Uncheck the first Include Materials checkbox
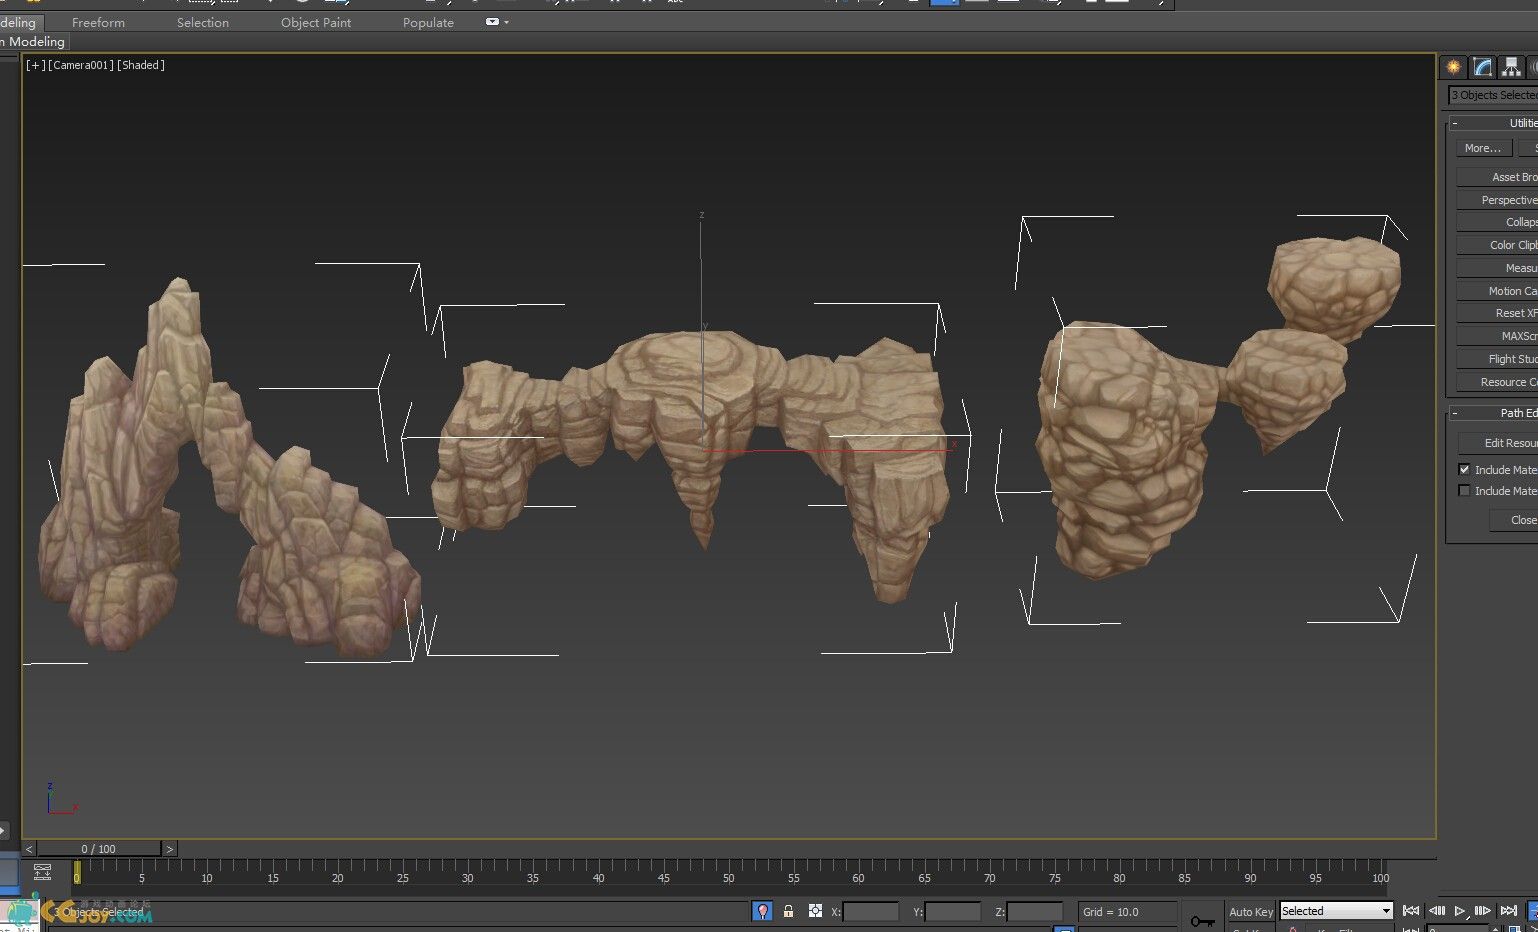This screenshot has height=932, width=1538. coord(1464,469)
